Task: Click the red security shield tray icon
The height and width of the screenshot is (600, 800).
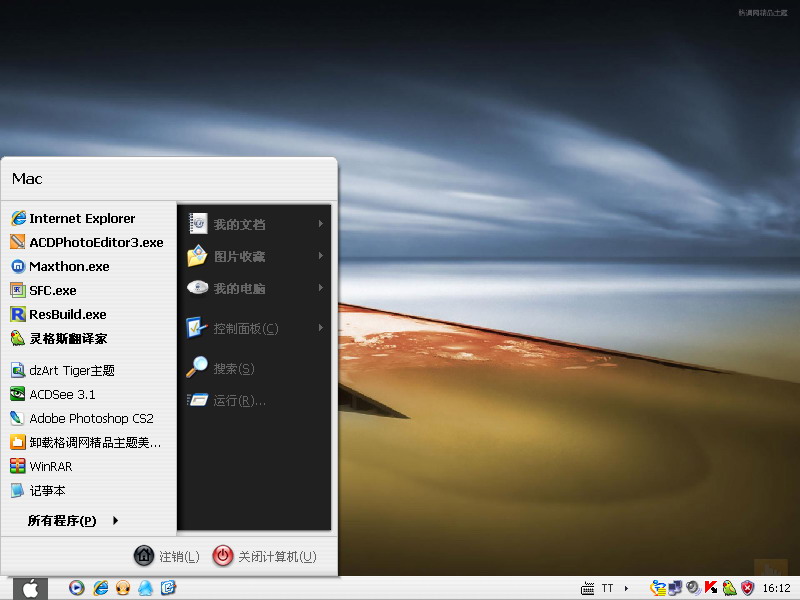Action: (x=747, y=588)
